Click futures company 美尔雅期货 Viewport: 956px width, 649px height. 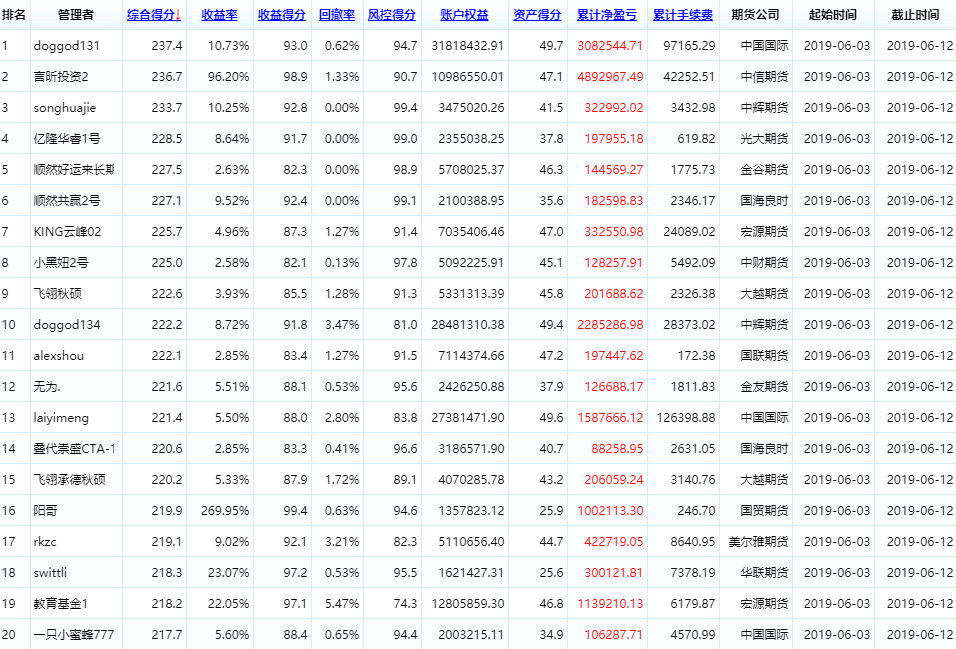click(x=758, y=542)
